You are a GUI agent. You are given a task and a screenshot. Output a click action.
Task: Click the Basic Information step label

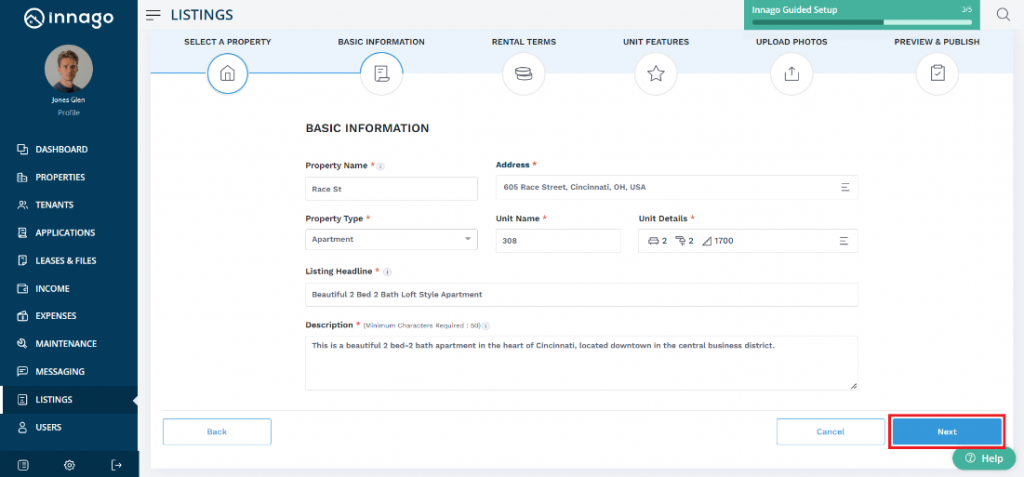tap(381, 42)
